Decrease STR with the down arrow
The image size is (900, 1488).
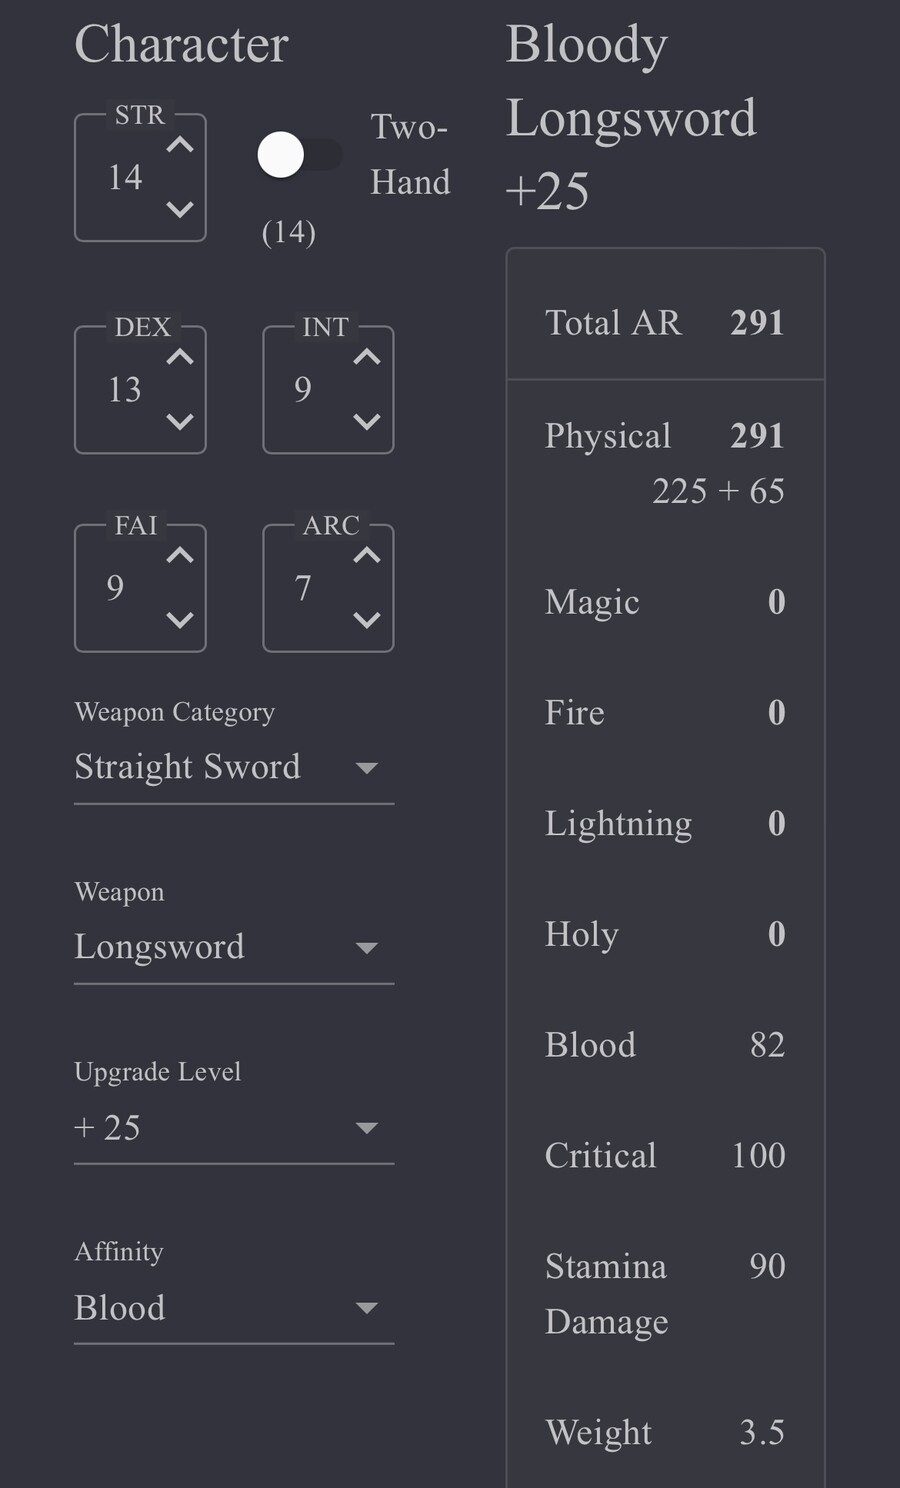tap(180, 209)
